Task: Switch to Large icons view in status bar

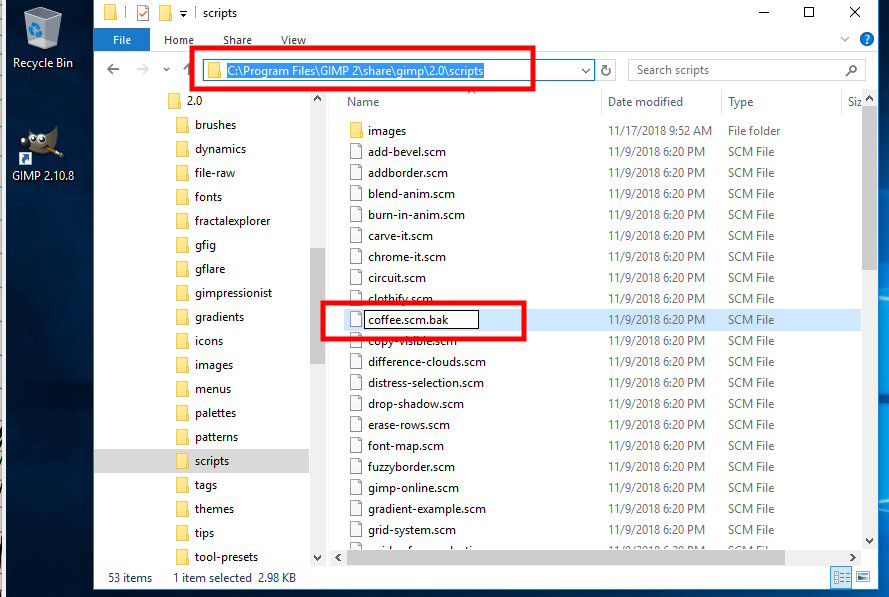Action: [863, 577]
